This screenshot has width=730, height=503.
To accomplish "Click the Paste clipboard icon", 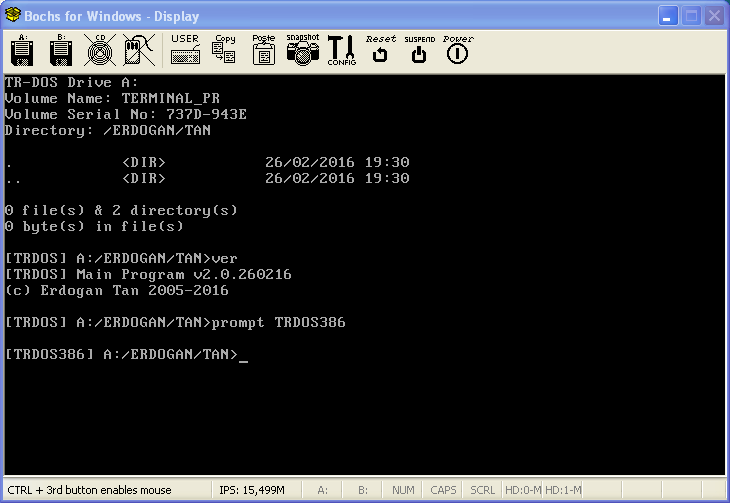I will pos(264,49).
